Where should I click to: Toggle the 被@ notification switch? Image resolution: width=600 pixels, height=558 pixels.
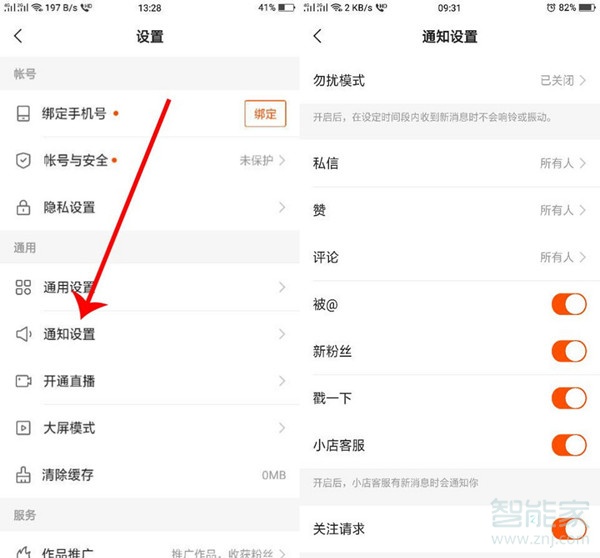pyautogui.click(x=568, y=304)
